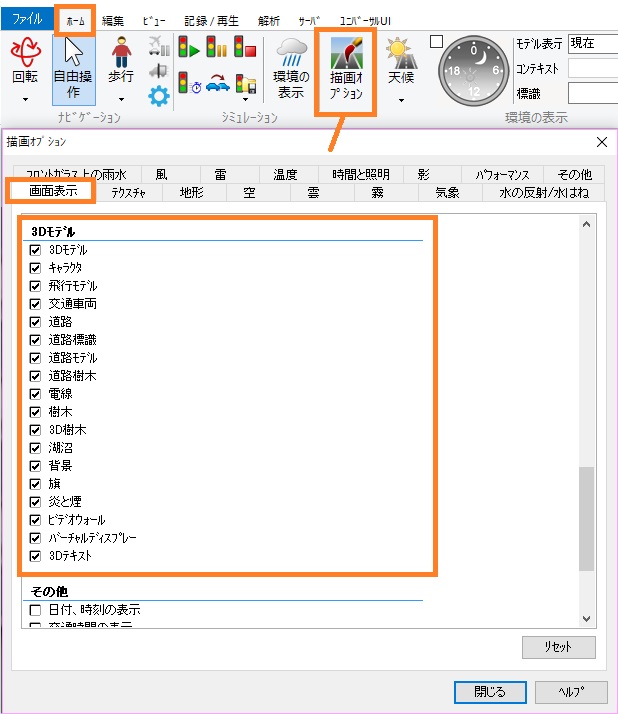The image size is (618, 714).
Task: Pause traffic simulation signal icon
Action: 217,46
